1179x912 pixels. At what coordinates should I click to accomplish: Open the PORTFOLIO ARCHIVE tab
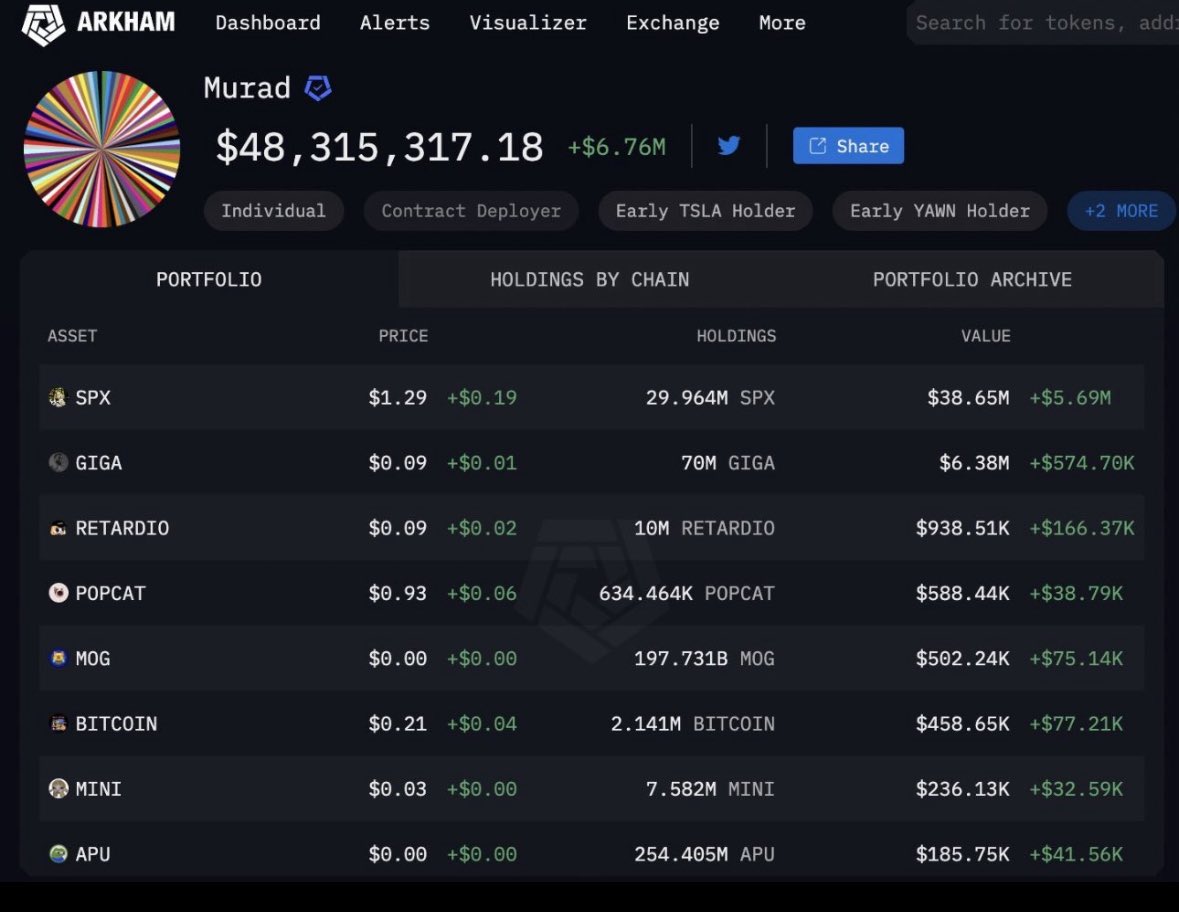[972, 280]
